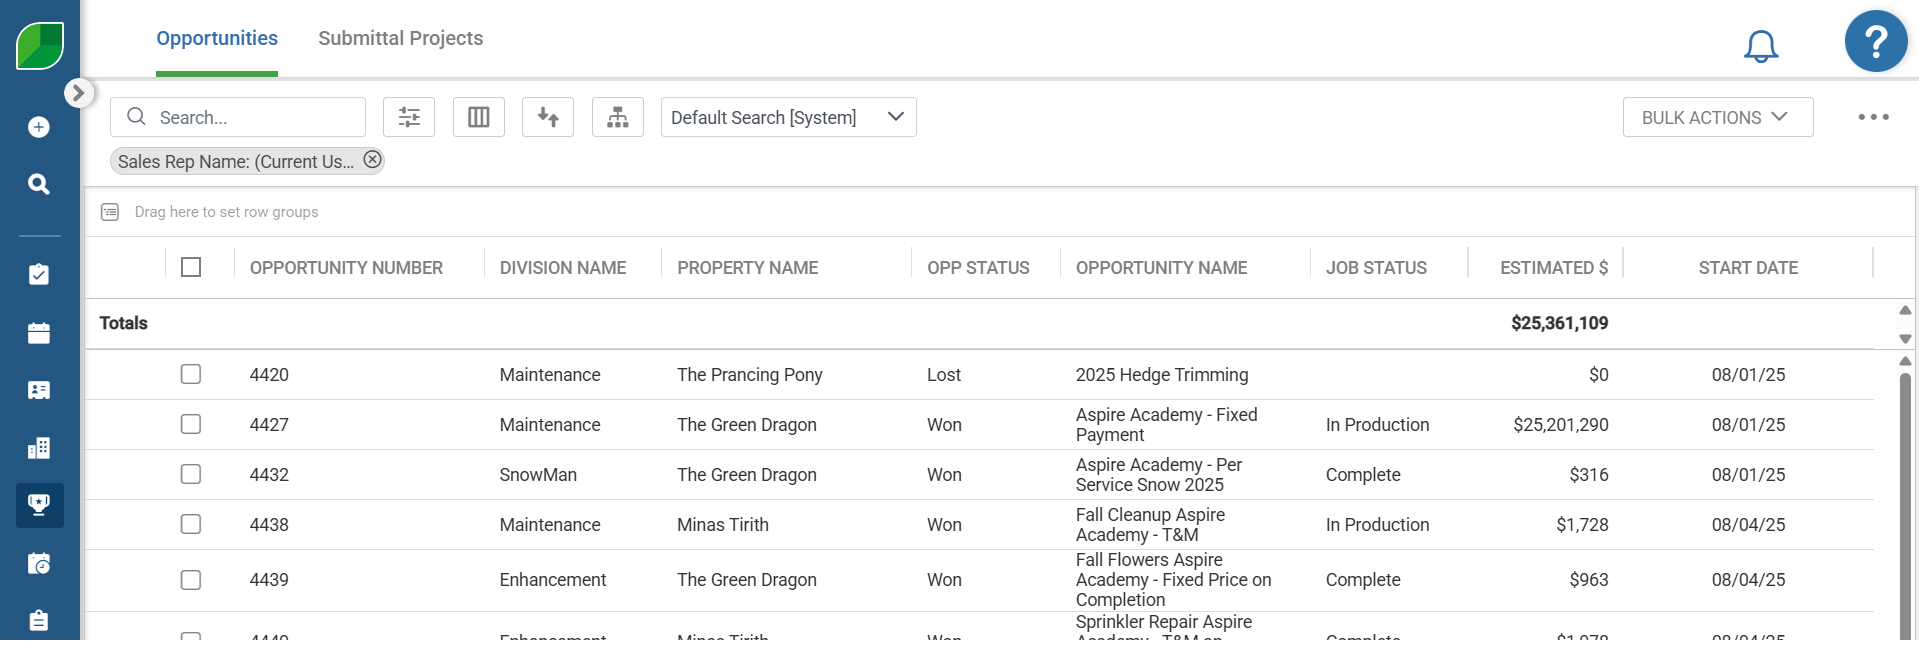Click the 2025 Hedge Trimming opportunity name
The width and height of the screenshot is (1919, 648).
pyautogui.click(x=1162, y=375)
